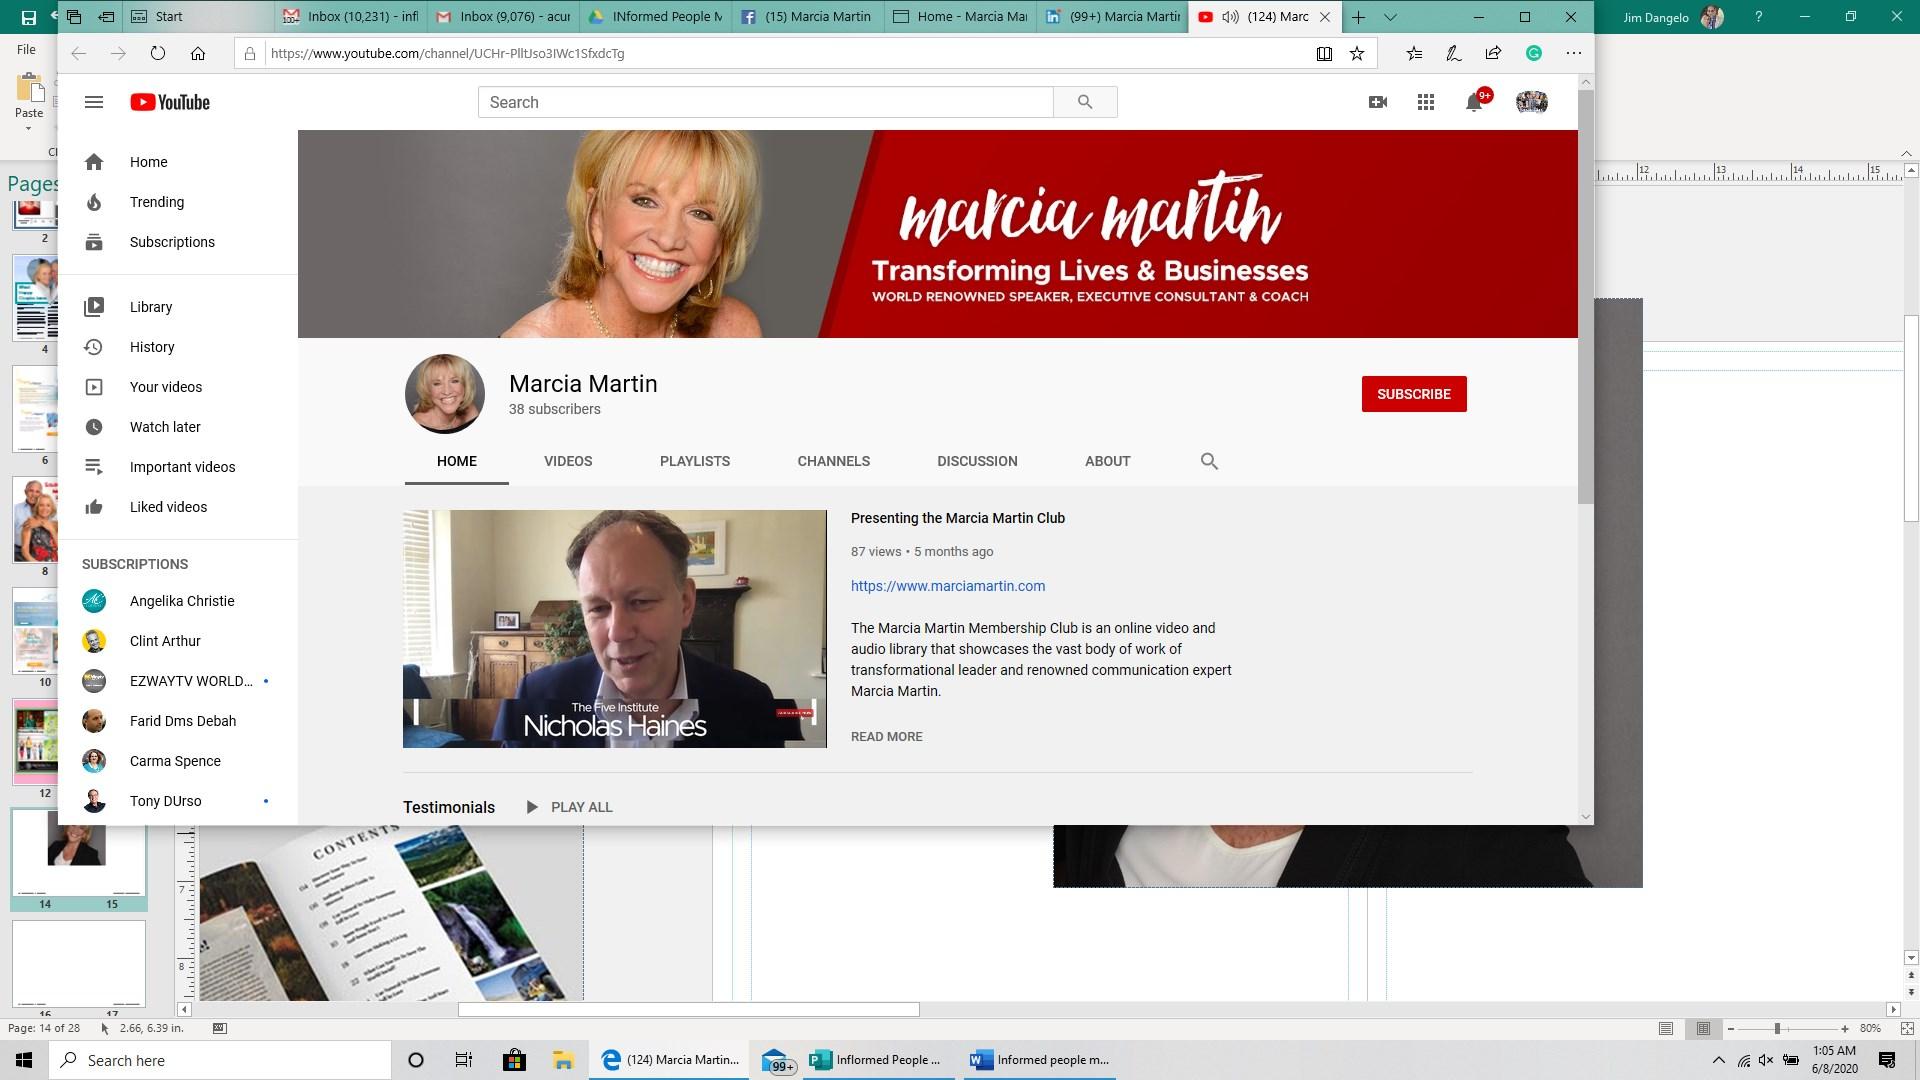Click the search magnifier button on YouTube
This screenshot has height=1080, width=1920.
[1085, 102]
